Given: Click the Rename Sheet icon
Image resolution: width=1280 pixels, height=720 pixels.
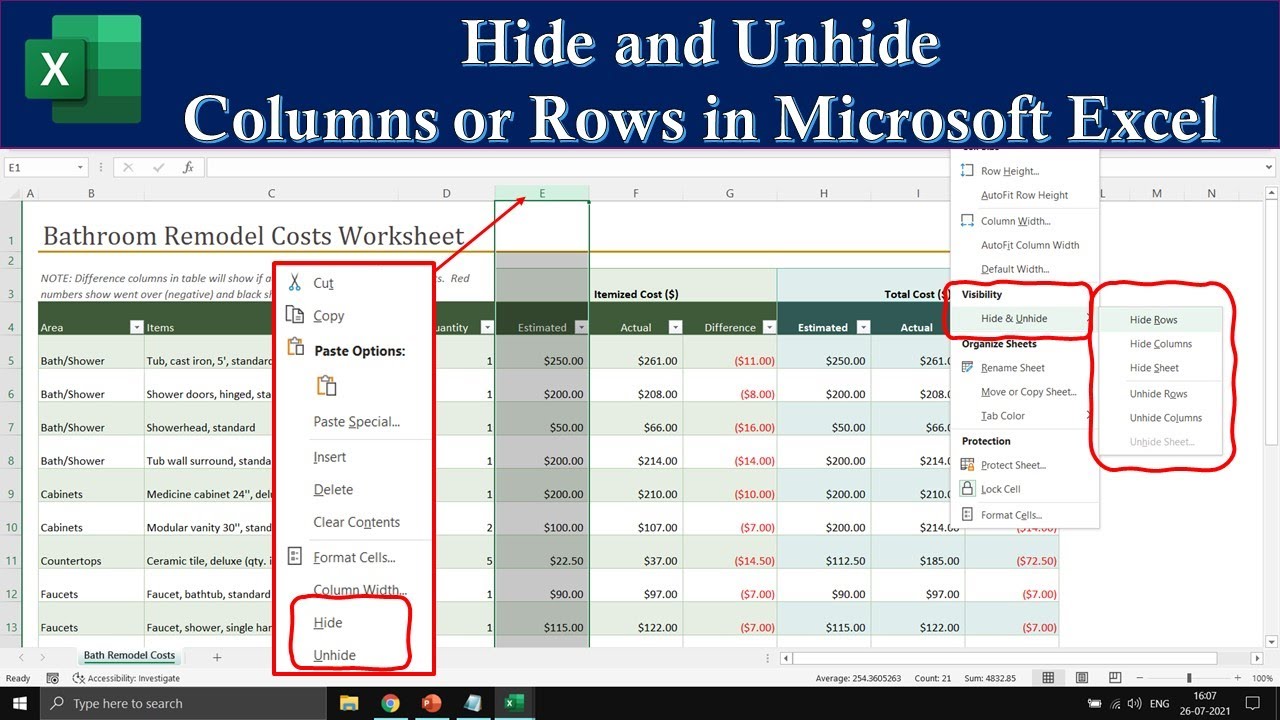Looking at the screenshot, I should tap(967, 368).
